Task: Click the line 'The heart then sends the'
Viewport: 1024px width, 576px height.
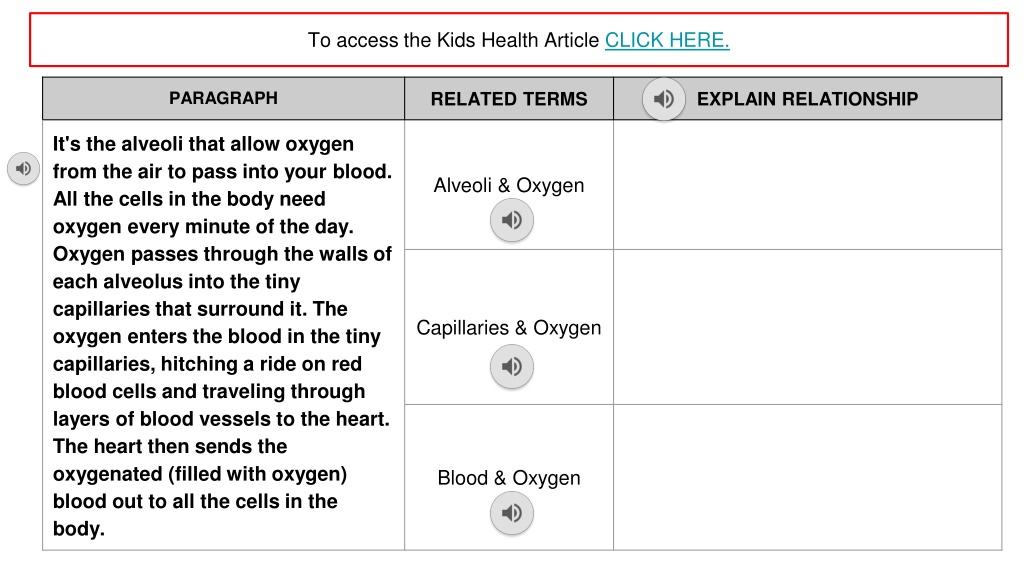Action: pyautogui.click(x=170, y=446)
